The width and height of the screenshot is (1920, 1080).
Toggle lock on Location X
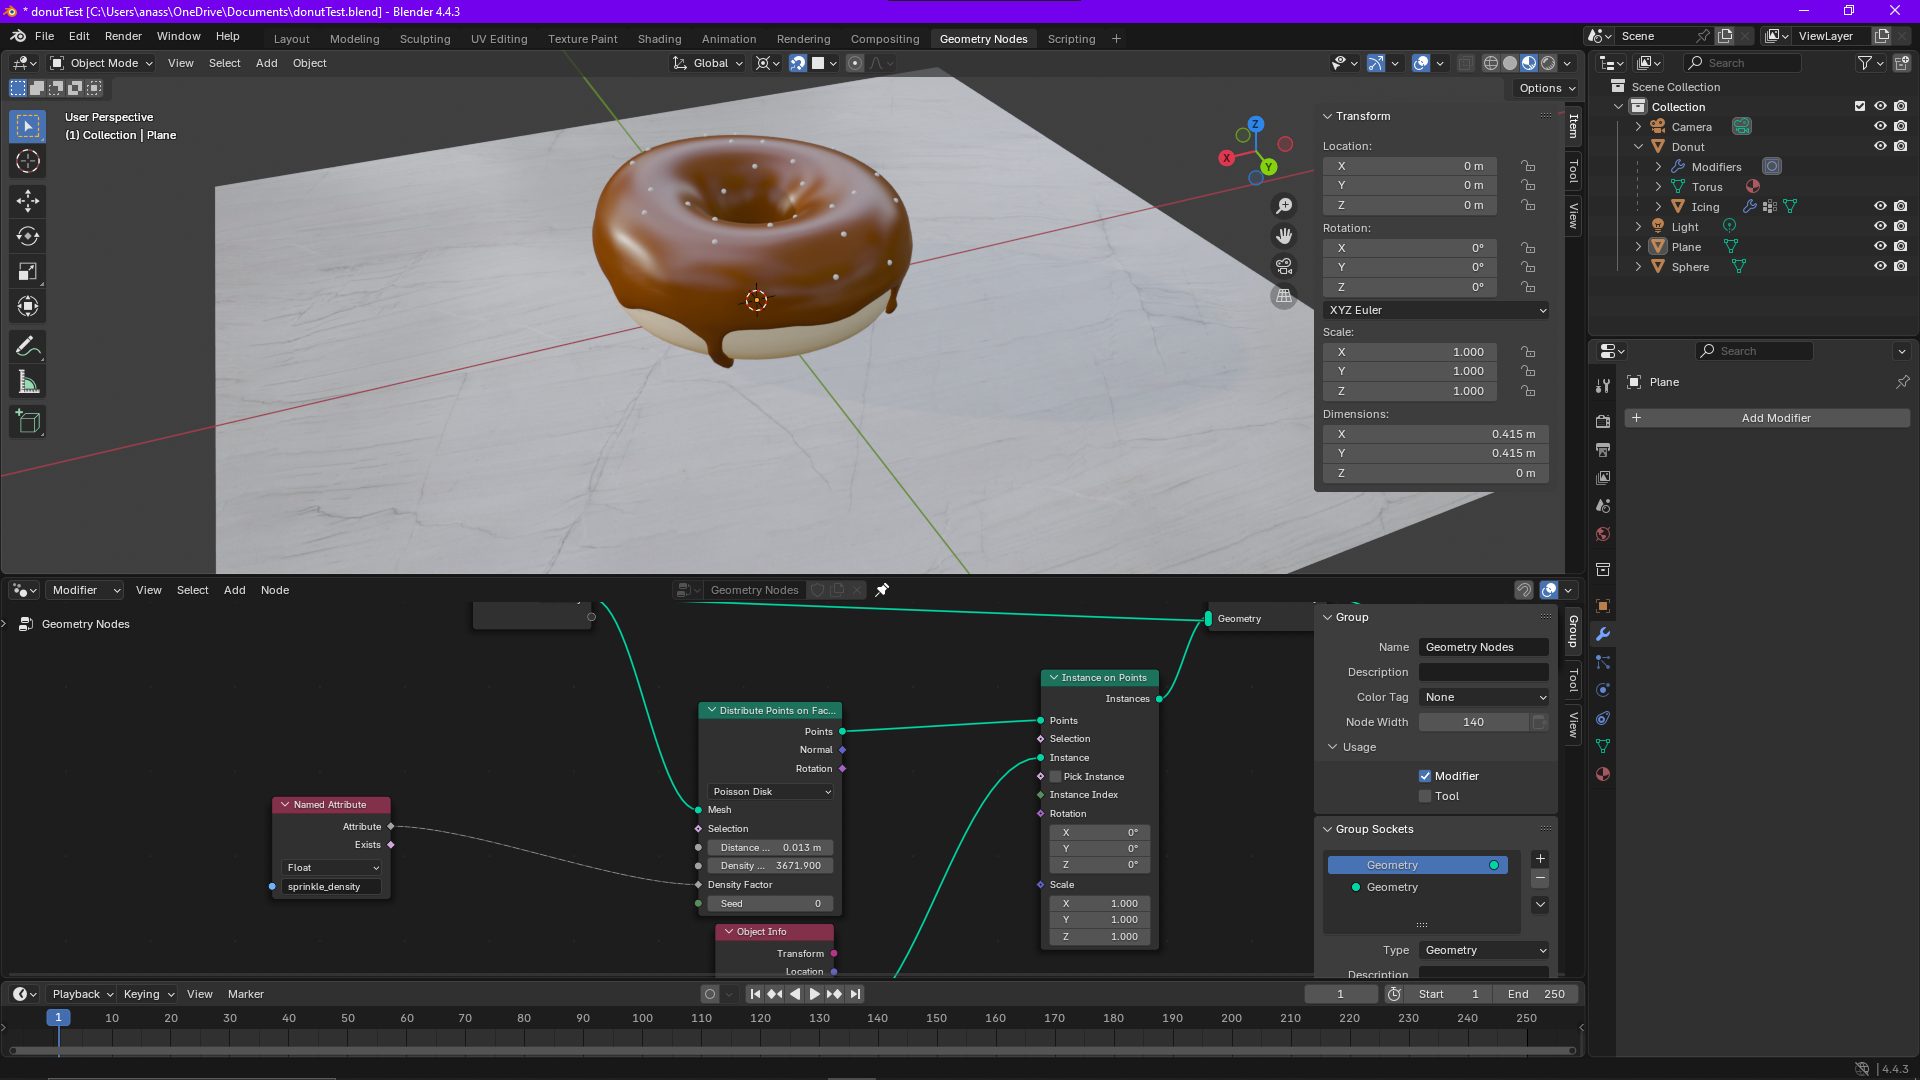click(1528, 166)
